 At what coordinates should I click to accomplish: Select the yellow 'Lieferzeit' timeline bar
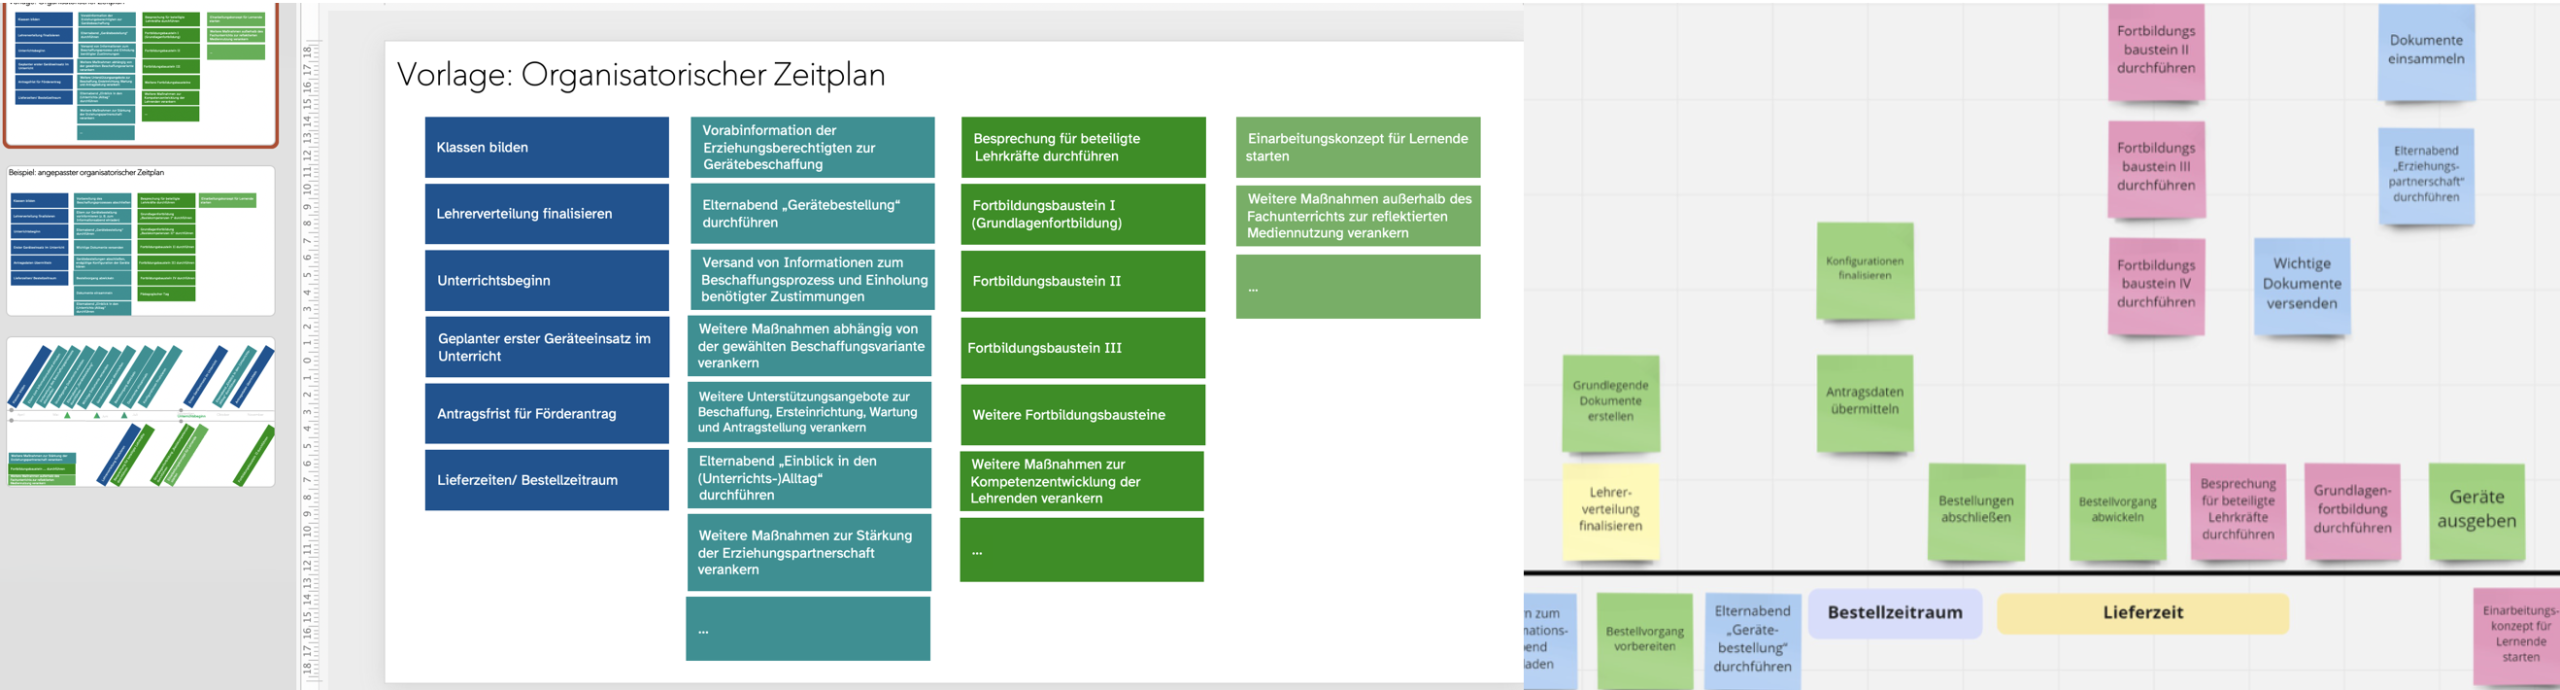point(2142,613)
